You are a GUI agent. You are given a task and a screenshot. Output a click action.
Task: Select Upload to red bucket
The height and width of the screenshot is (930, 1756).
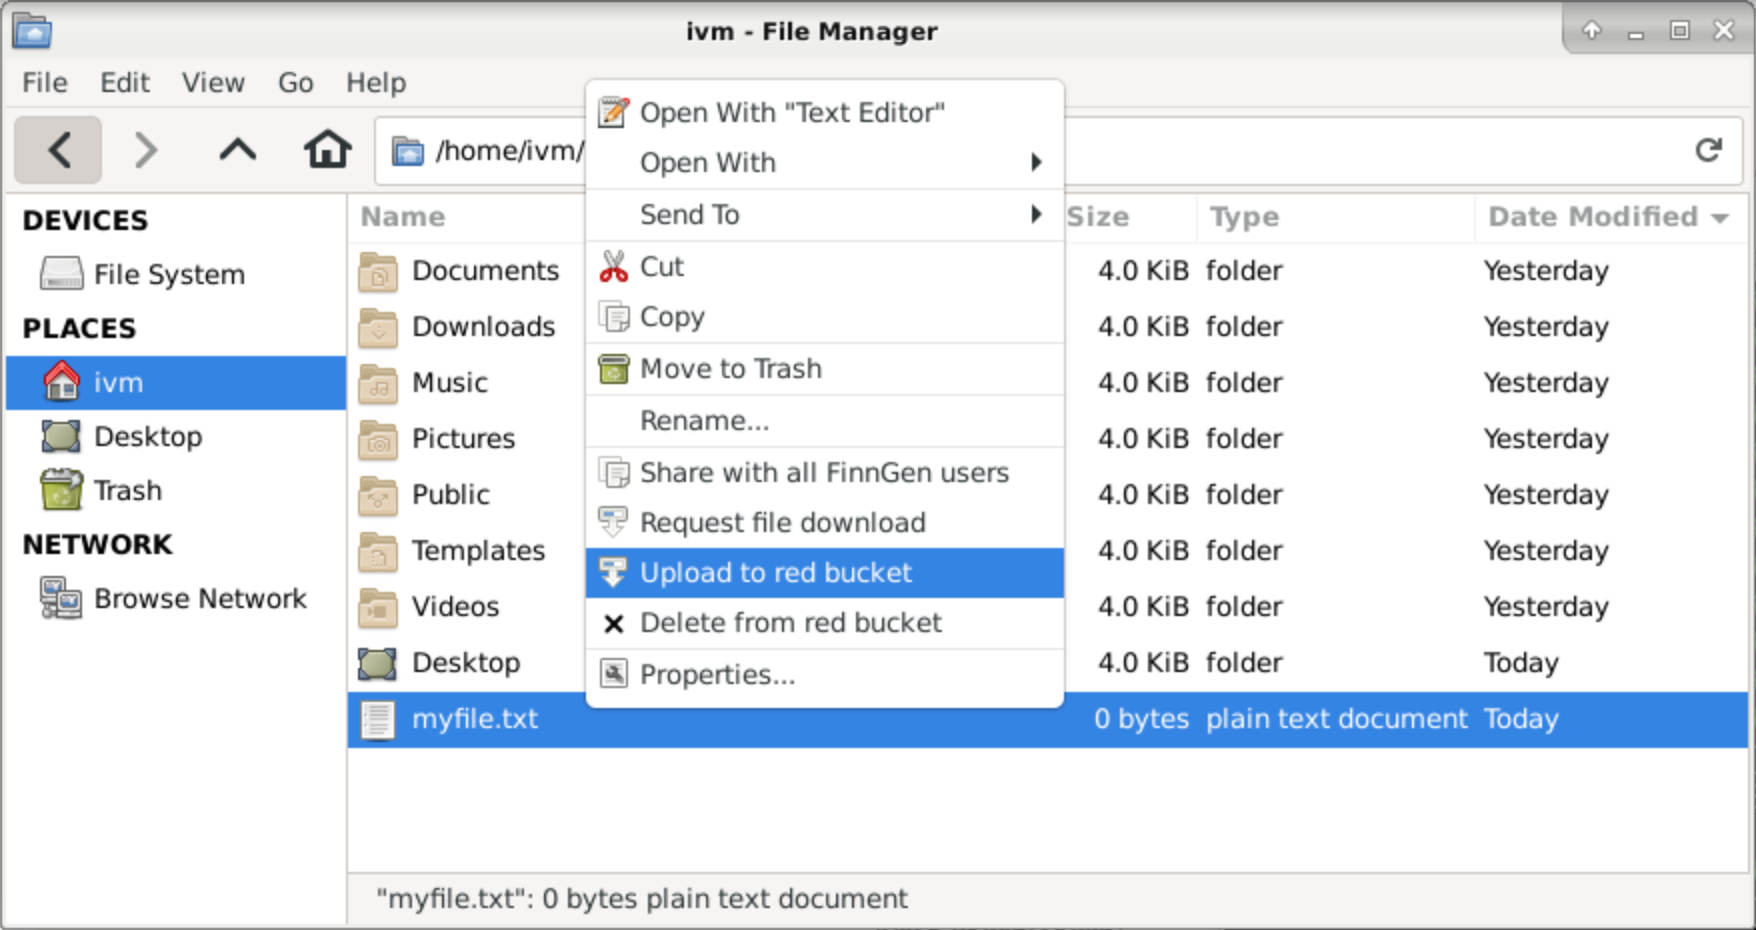(775, 573)
